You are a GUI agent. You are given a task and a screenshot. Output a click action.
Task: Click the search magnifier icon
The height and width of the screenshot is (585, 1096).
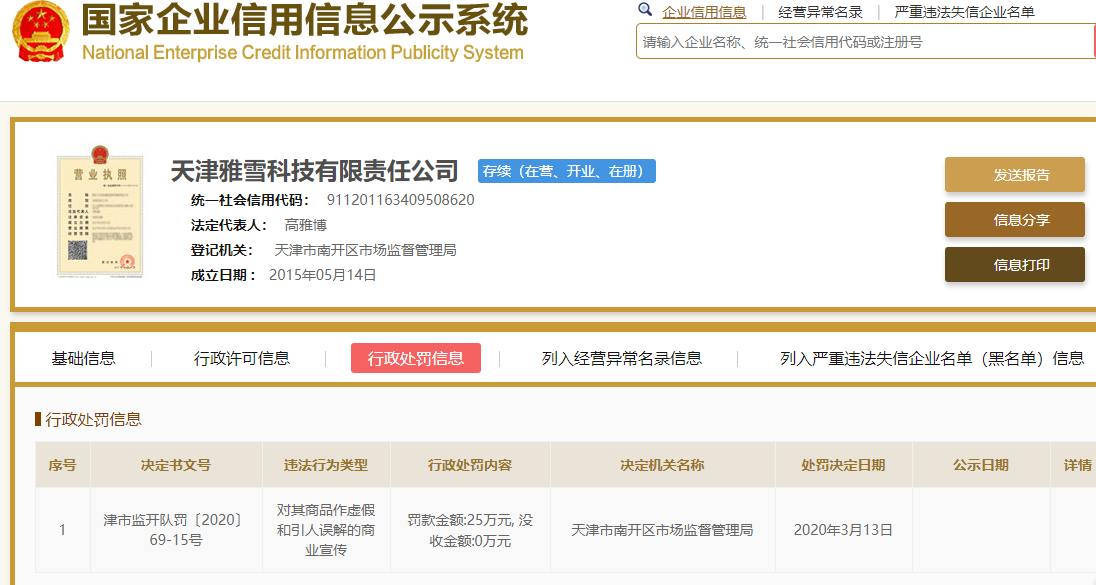(x=645, y=10)
